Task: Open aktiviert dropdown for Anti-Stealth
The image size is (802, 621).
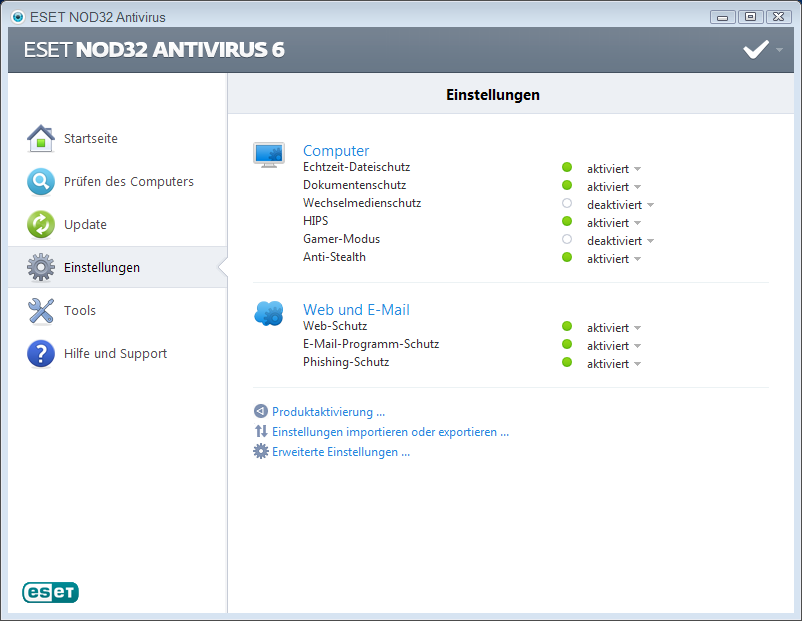Action: pos(614,259)
